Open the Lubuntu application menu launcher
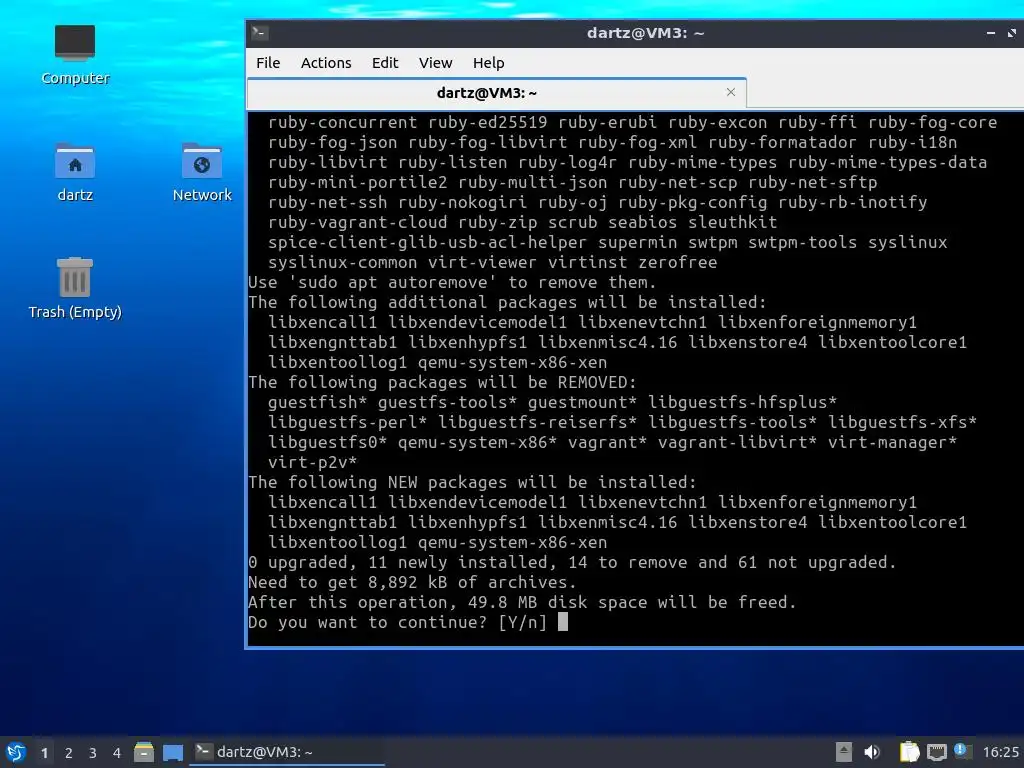Image resolution: width=1024 pixels, height=768 pixels. click(x=16, y=752)
